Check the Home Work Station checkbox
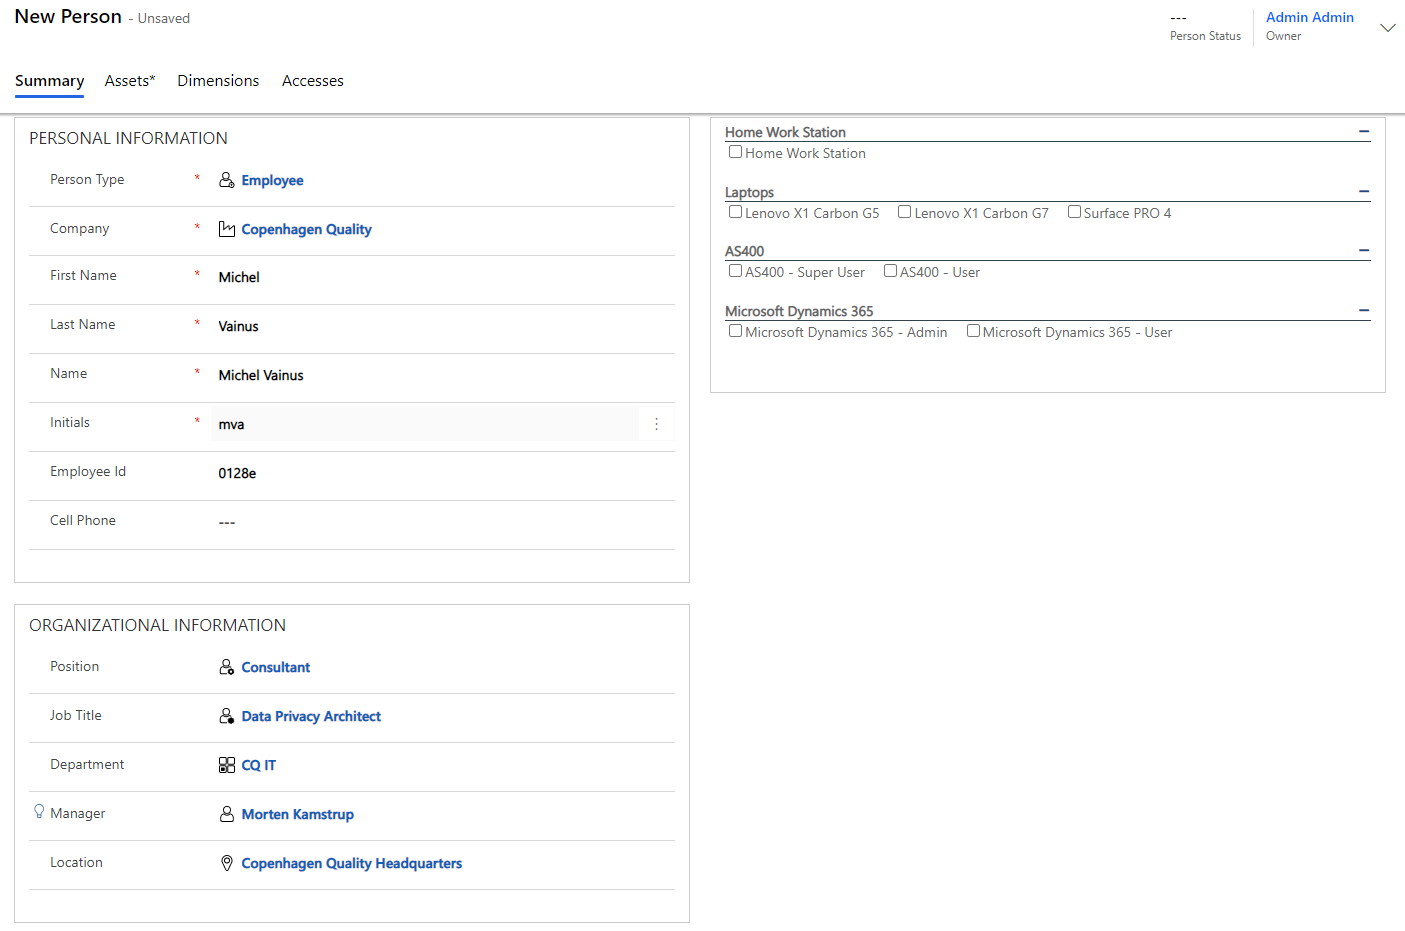Image resolution: width=1405 pixels, height=931 pixels. tap(735, 152)
